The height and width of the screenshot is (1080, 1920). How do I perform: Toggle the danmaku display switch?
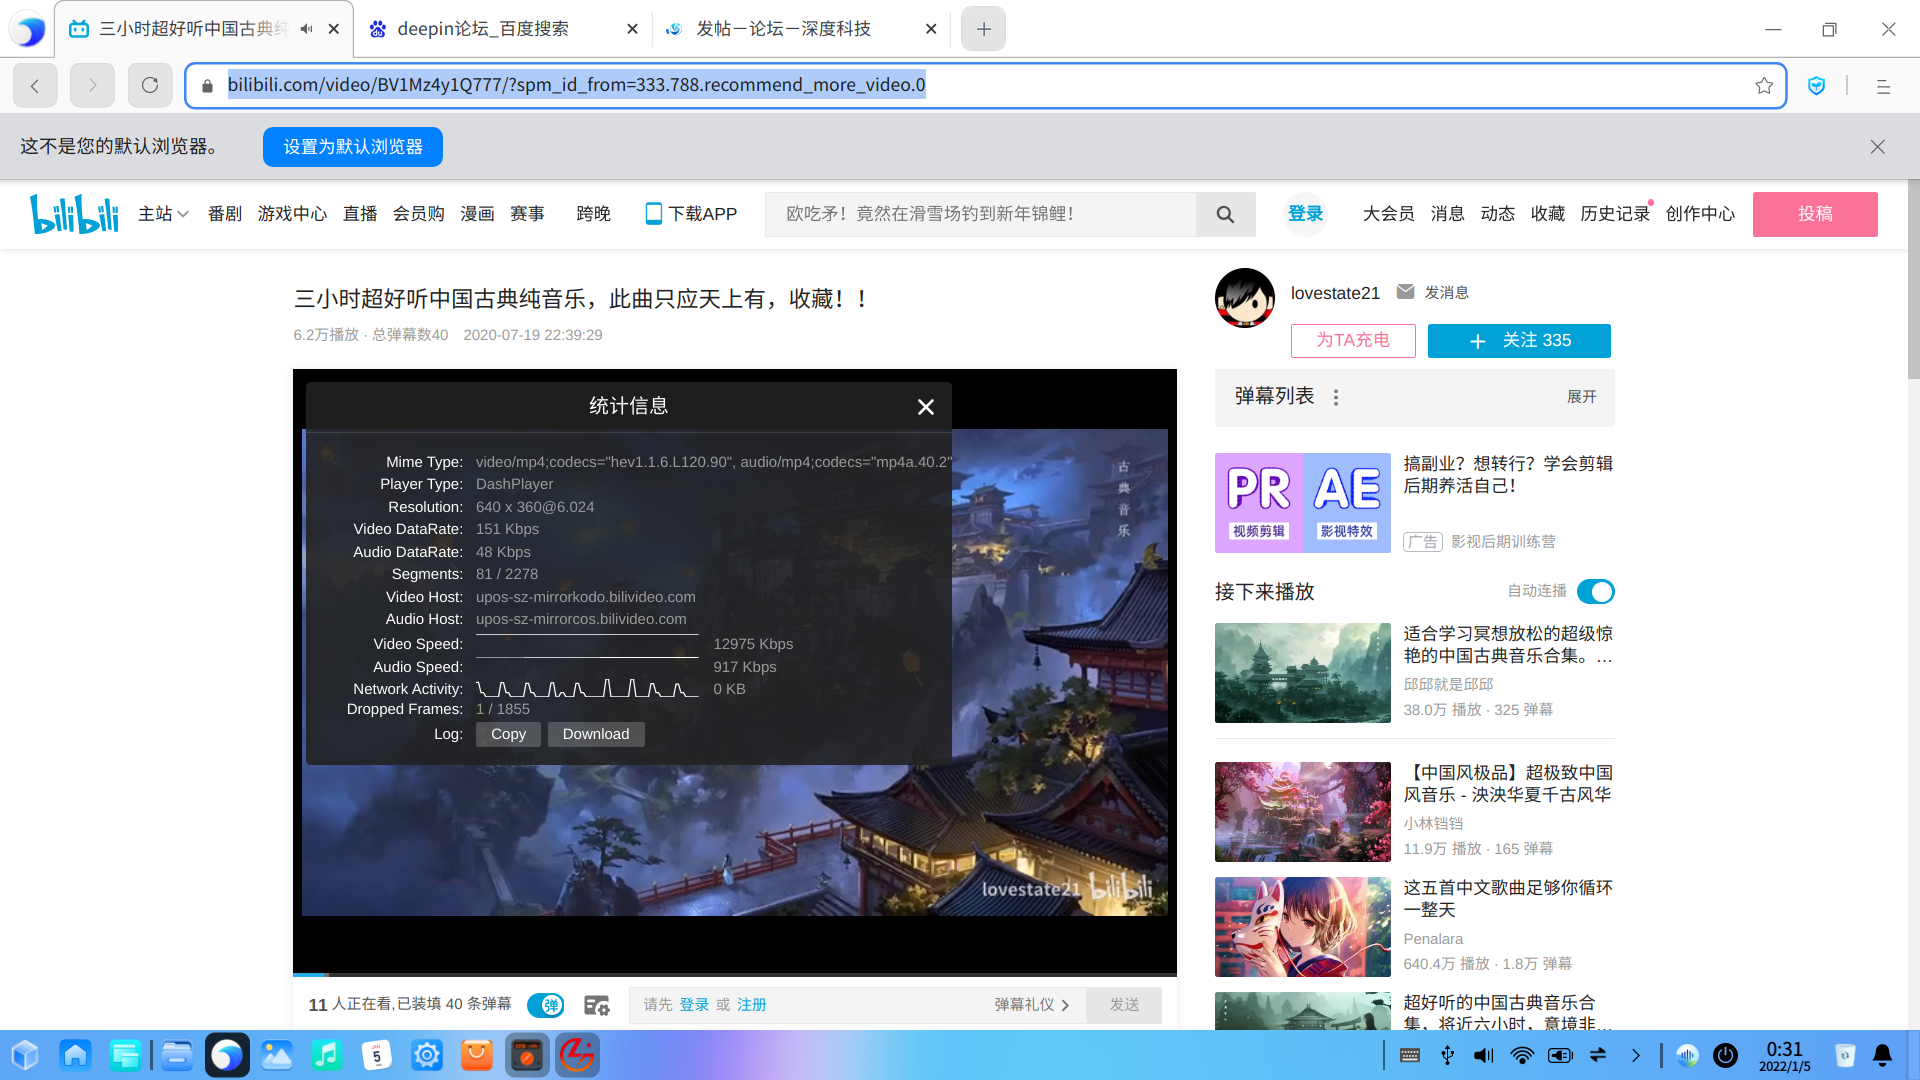pos(546,1005)
